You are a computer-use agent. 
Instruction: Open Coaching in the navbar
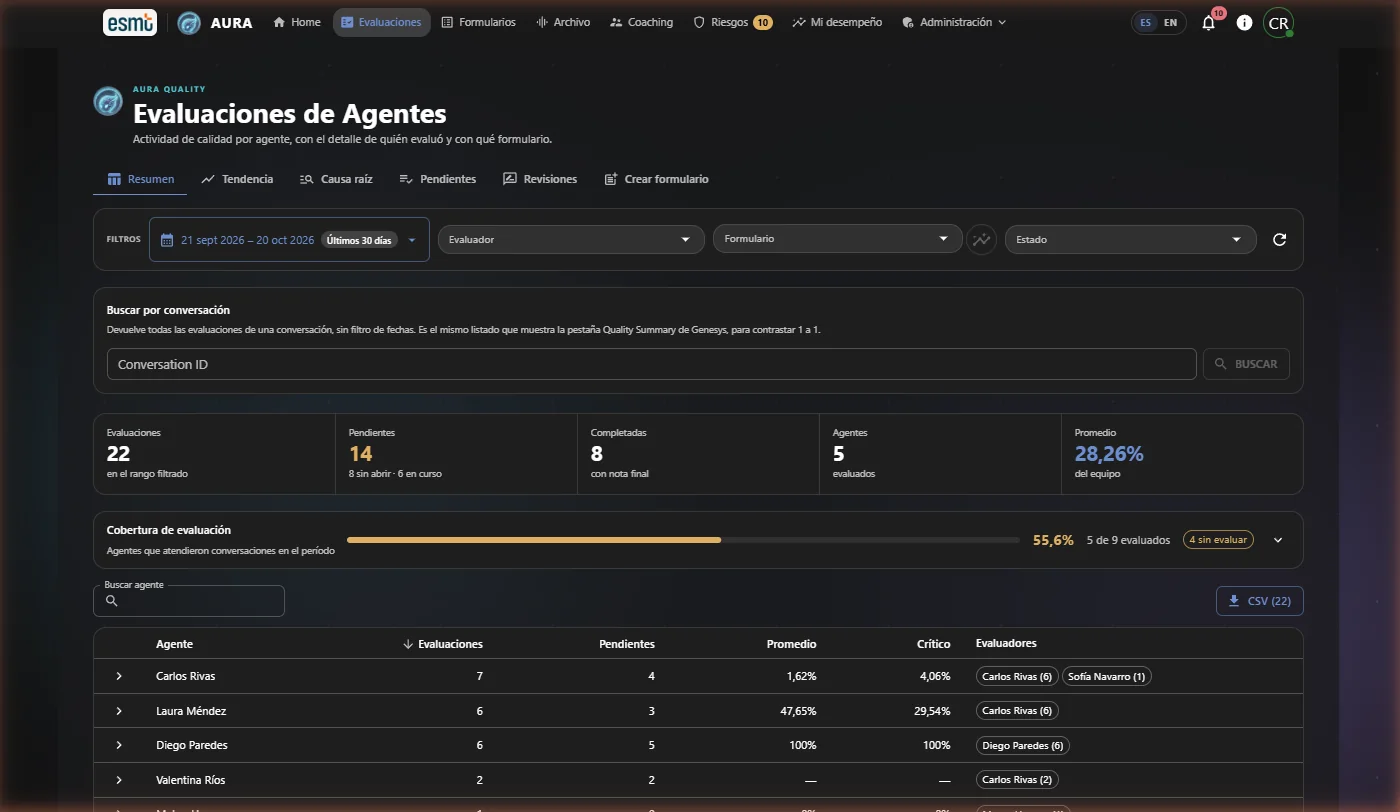tap(641, 22)
